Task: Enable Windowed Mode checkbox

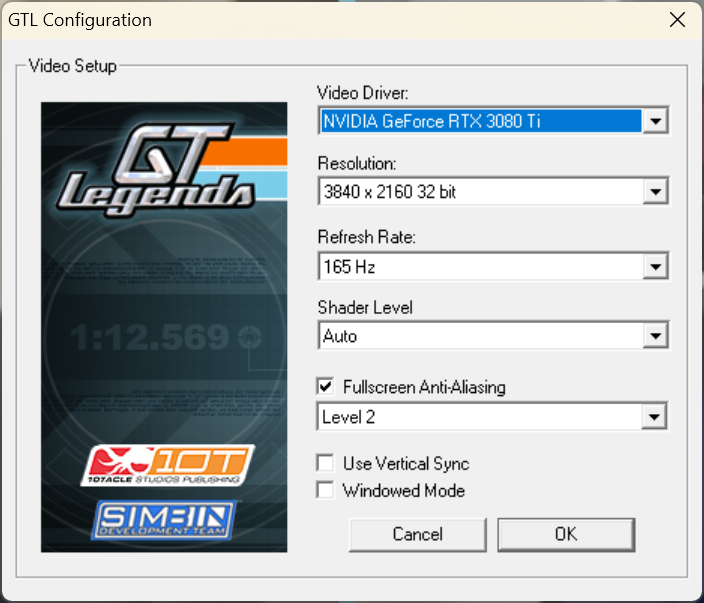Action: 326,490
